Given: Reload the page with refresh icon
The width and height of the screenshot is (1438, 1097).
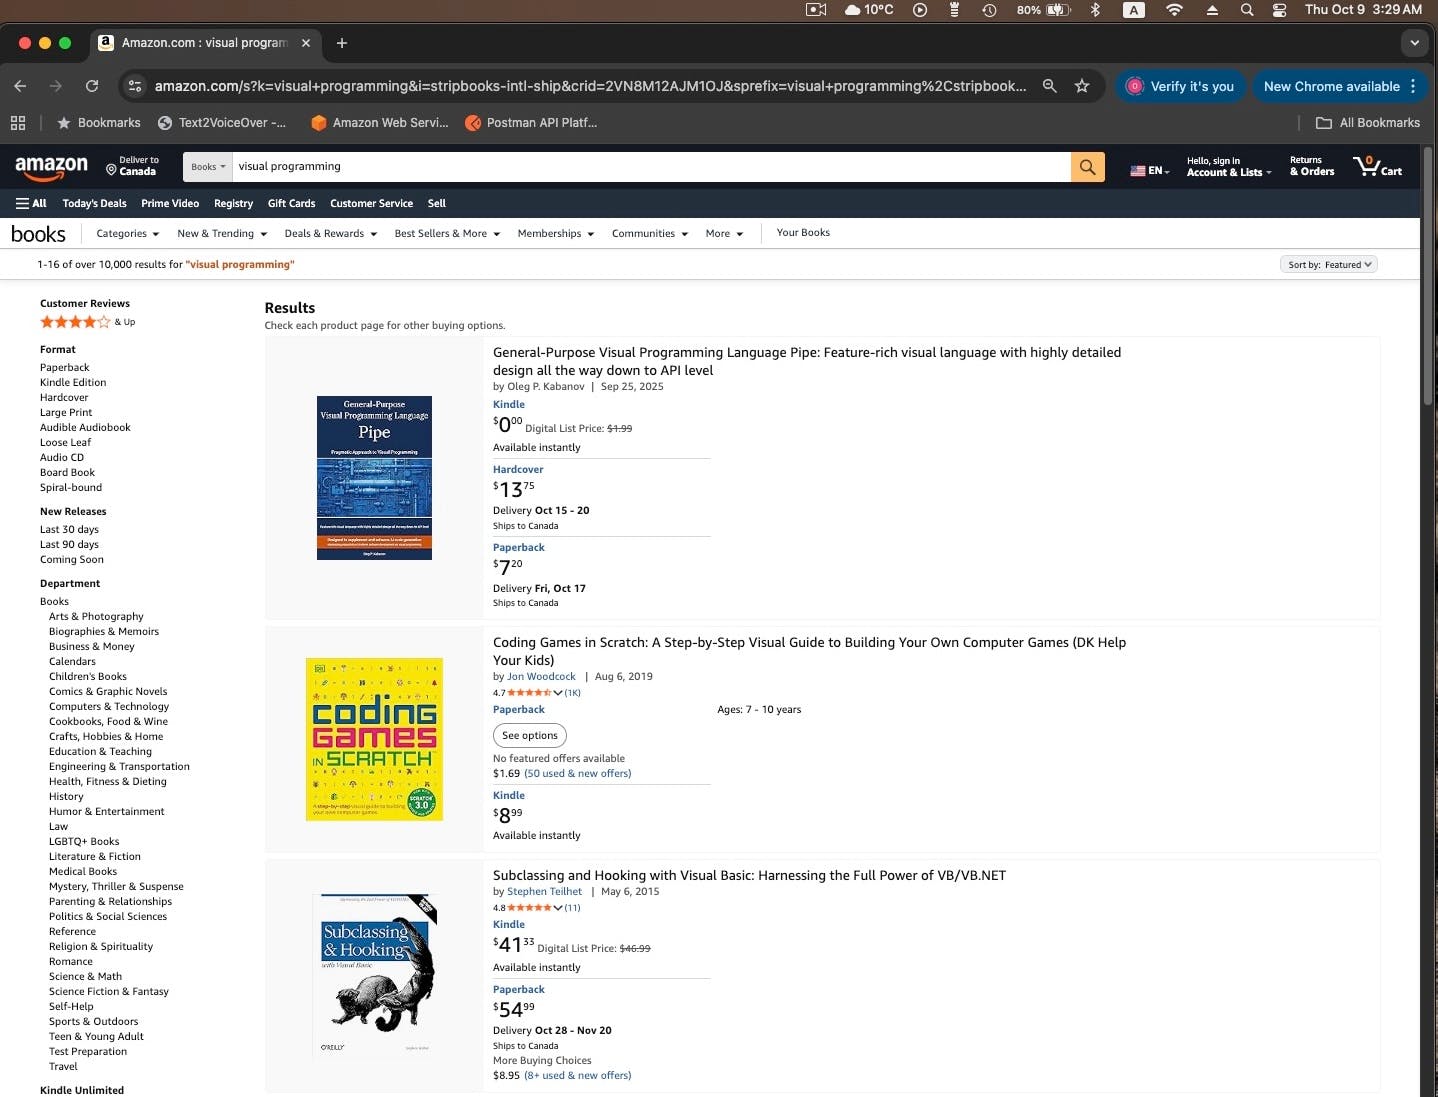Looking at the screenshot, I should (92, 86).
